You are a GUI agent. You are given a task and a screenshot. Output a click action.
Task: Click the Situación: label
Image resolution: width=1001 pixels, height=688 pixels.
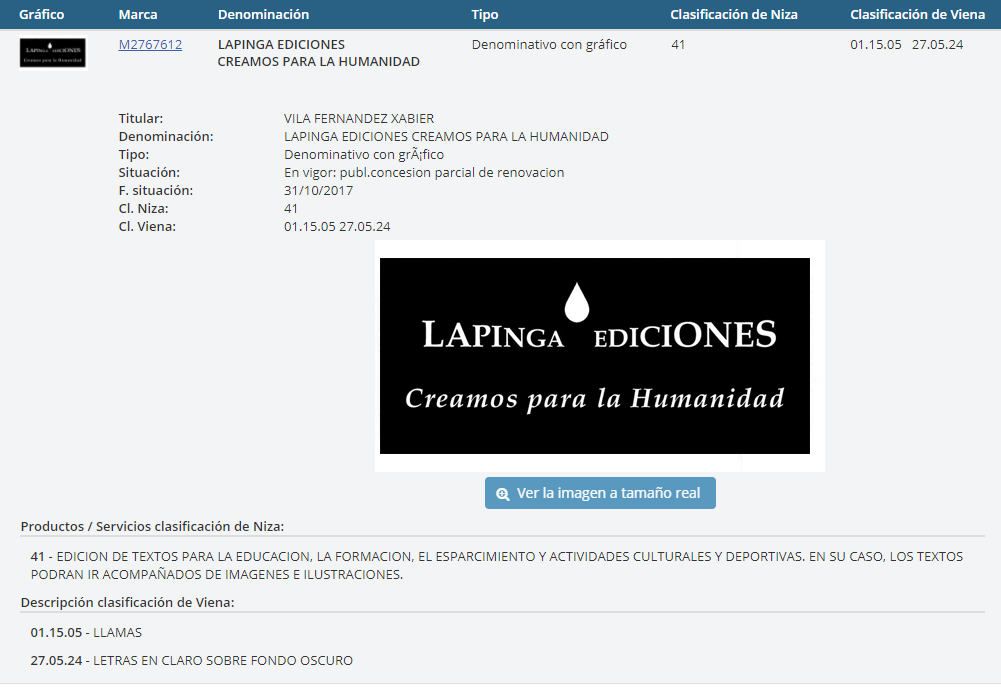pos(149,172)
